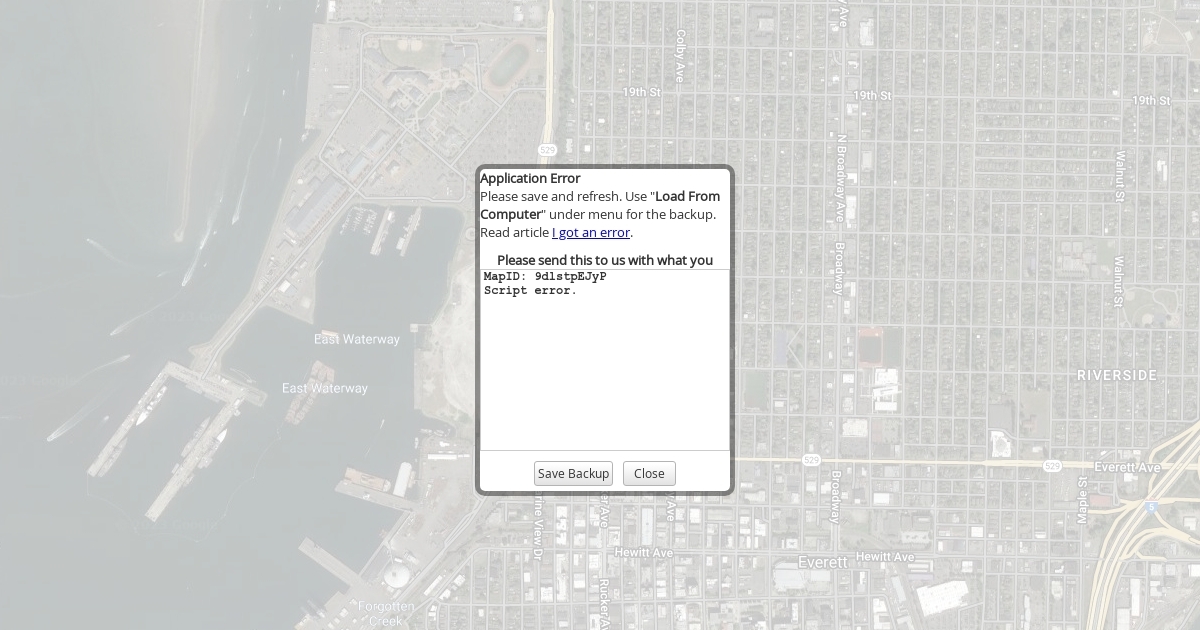Image resolution: width=1200 pixels, height=630 pixels.
Task: Click the Forgotten Creek map label
Action: pos(386,613)
